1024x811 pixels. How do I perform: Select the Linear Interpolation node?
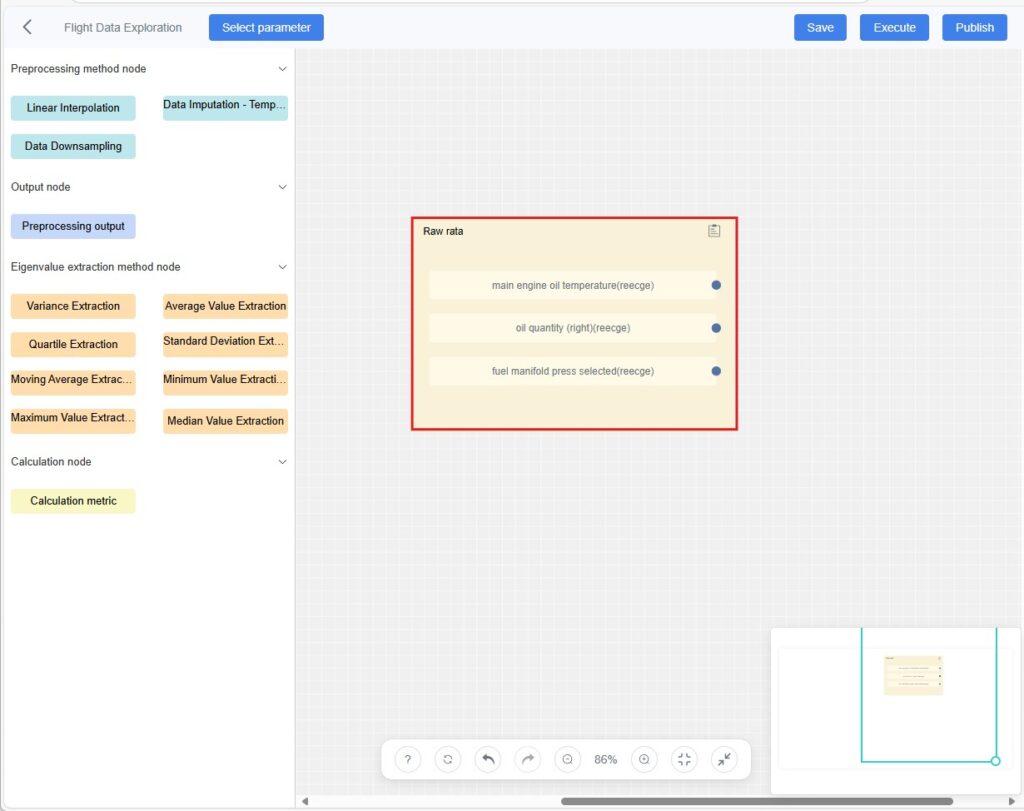pyautogui.click(x=73, y=108)
